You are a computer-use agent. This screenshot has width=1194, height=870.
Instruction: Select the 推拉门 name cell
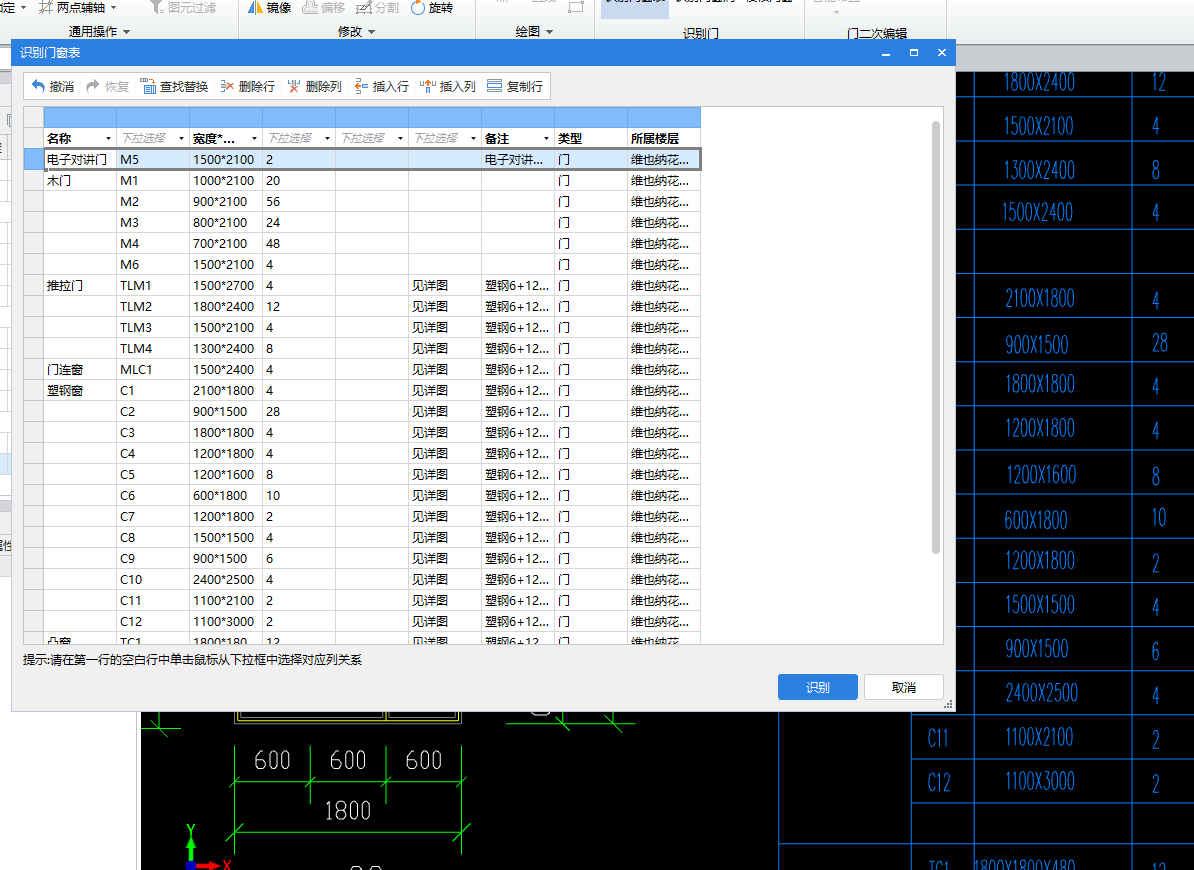tap(80, 285)
